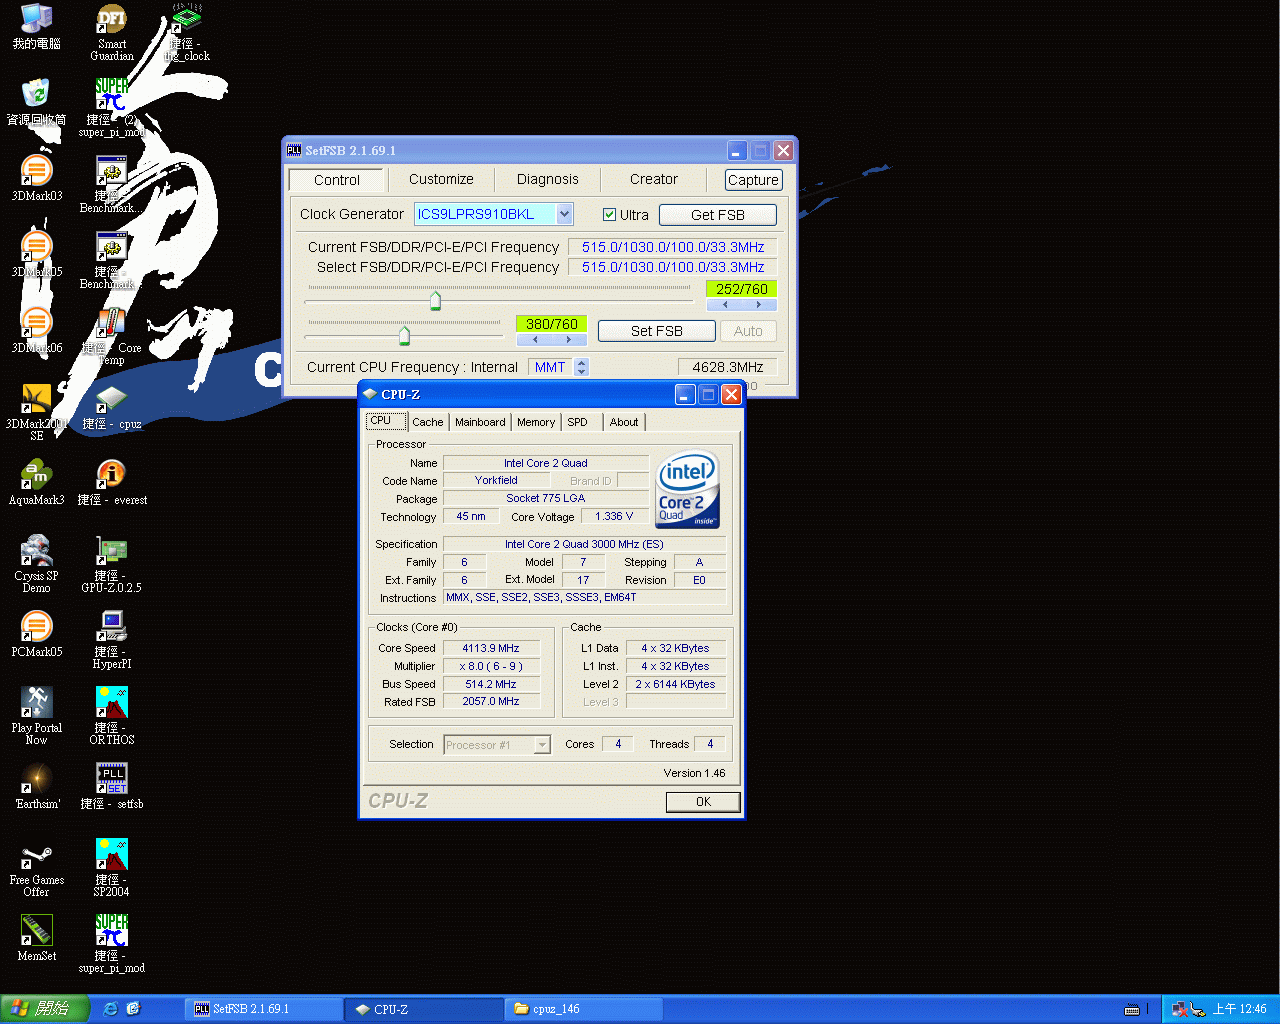Click OK in the CPU-Z window
Image resolution: width=1280 pixels, height=1024 pixels.
pos(703,802)
